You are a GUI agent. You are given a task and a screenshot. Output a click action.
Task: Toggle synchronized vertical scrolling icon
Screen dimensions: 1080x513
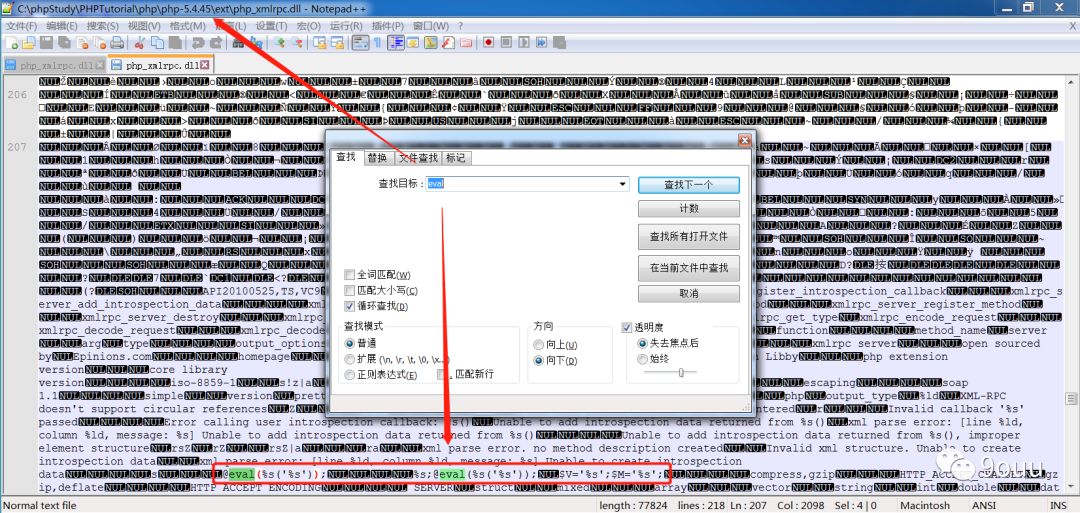click(319, 43)
